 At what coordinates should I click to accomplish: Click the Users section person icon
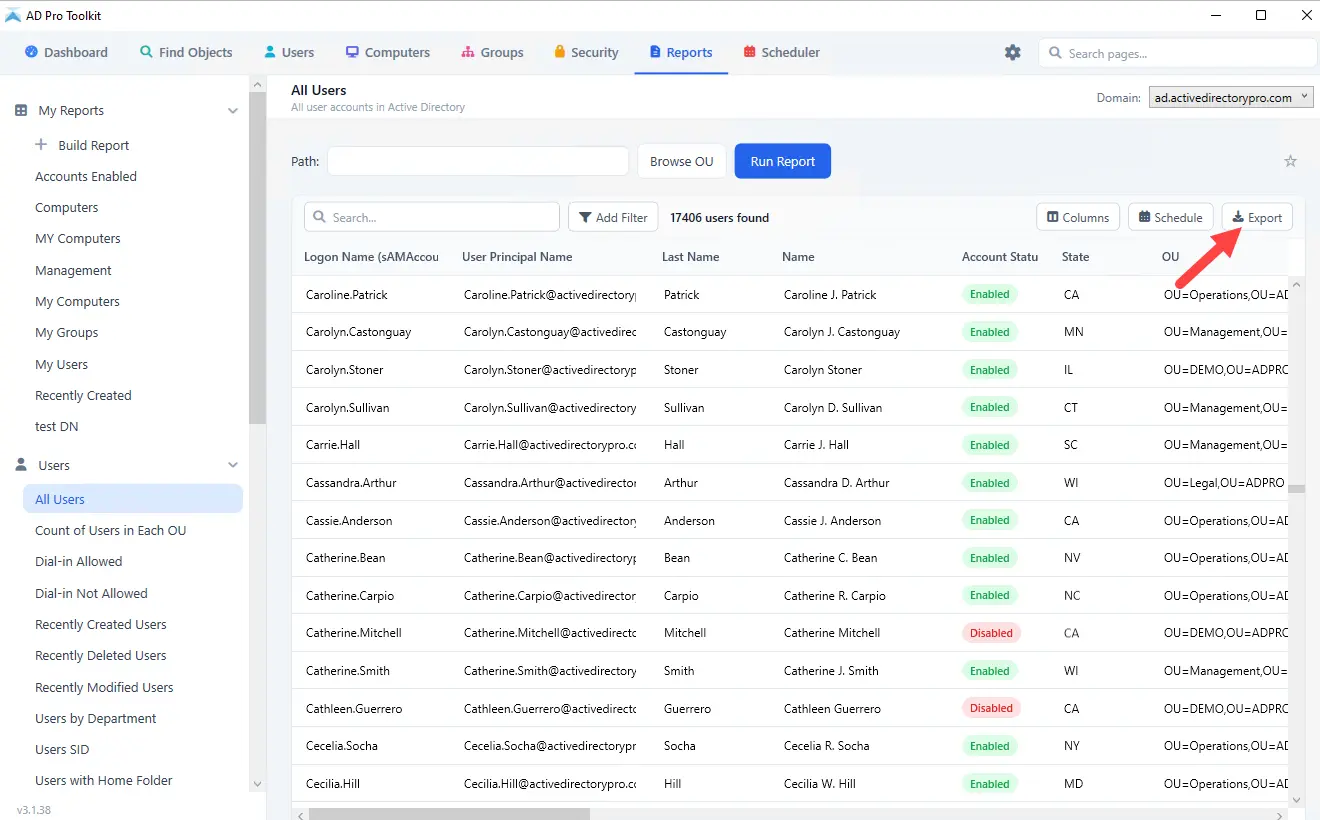(x=21, y=465)
